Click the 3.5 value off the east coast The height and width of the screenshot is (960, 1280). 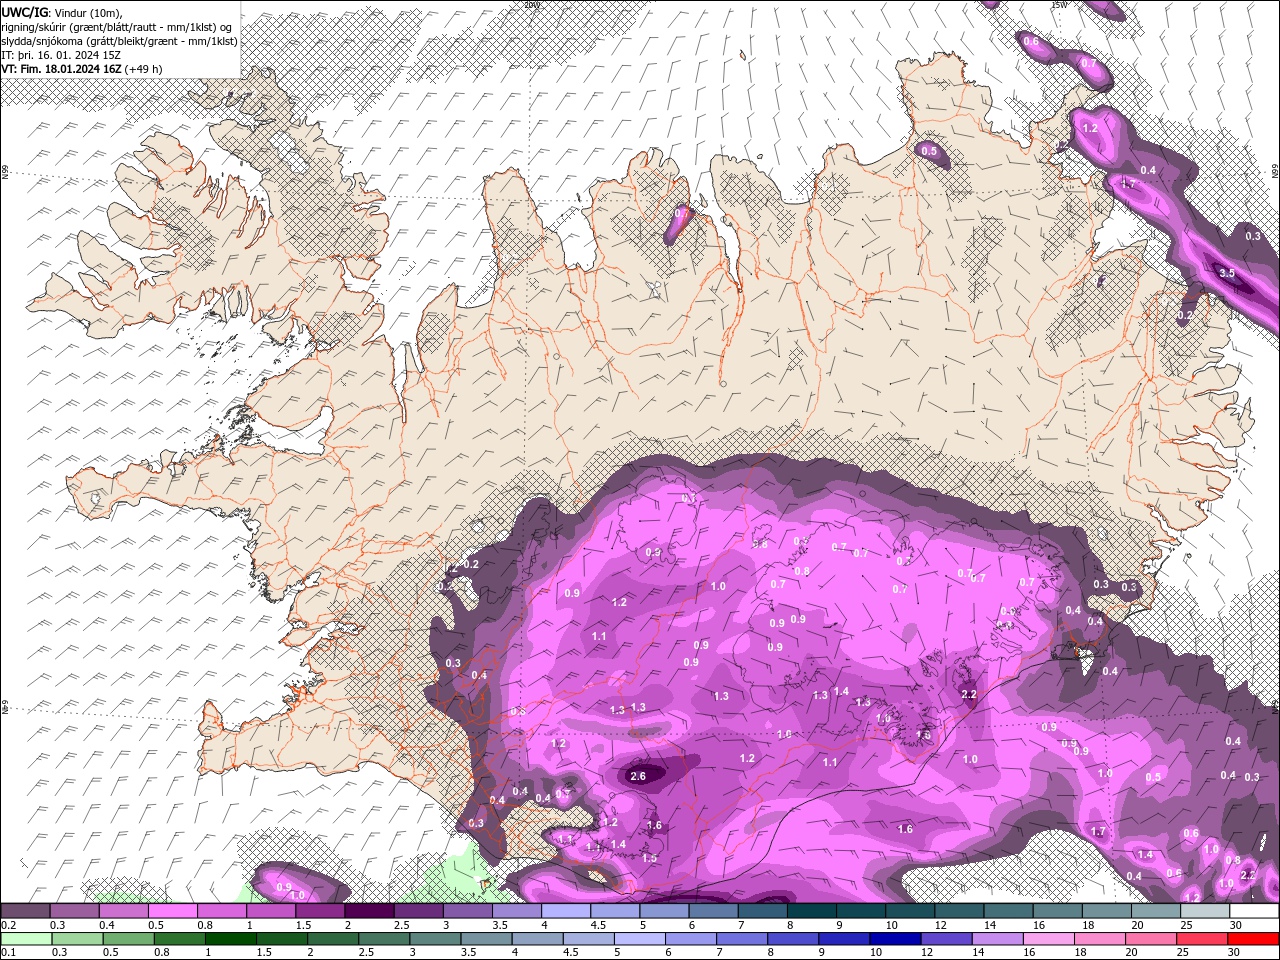coord(1226,272)
